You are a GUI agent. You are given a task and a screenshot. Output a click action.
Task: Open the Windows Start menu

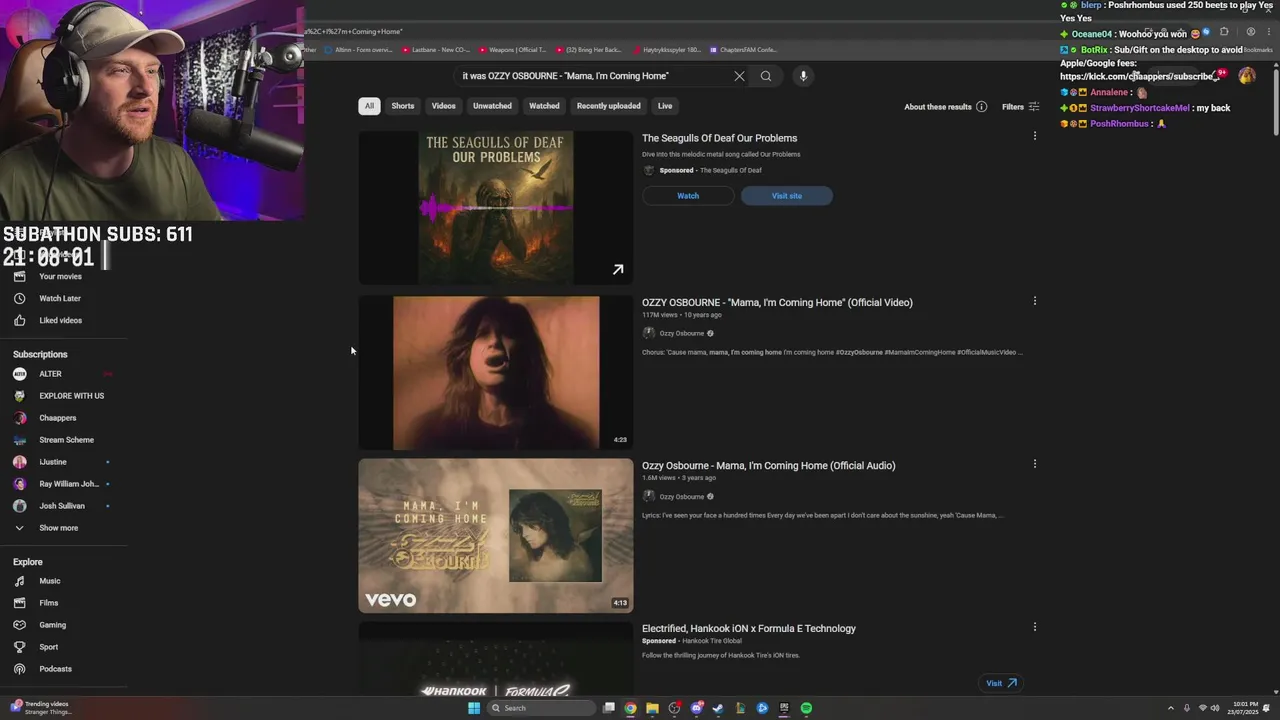(x=474, y=708)
